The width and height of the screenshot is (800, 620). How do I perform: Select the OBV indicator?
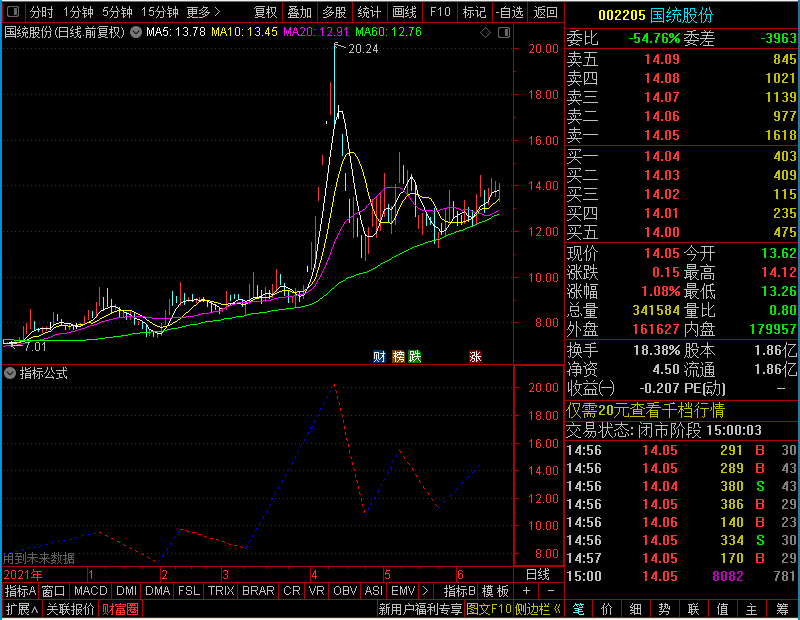[x=345, y=591]
